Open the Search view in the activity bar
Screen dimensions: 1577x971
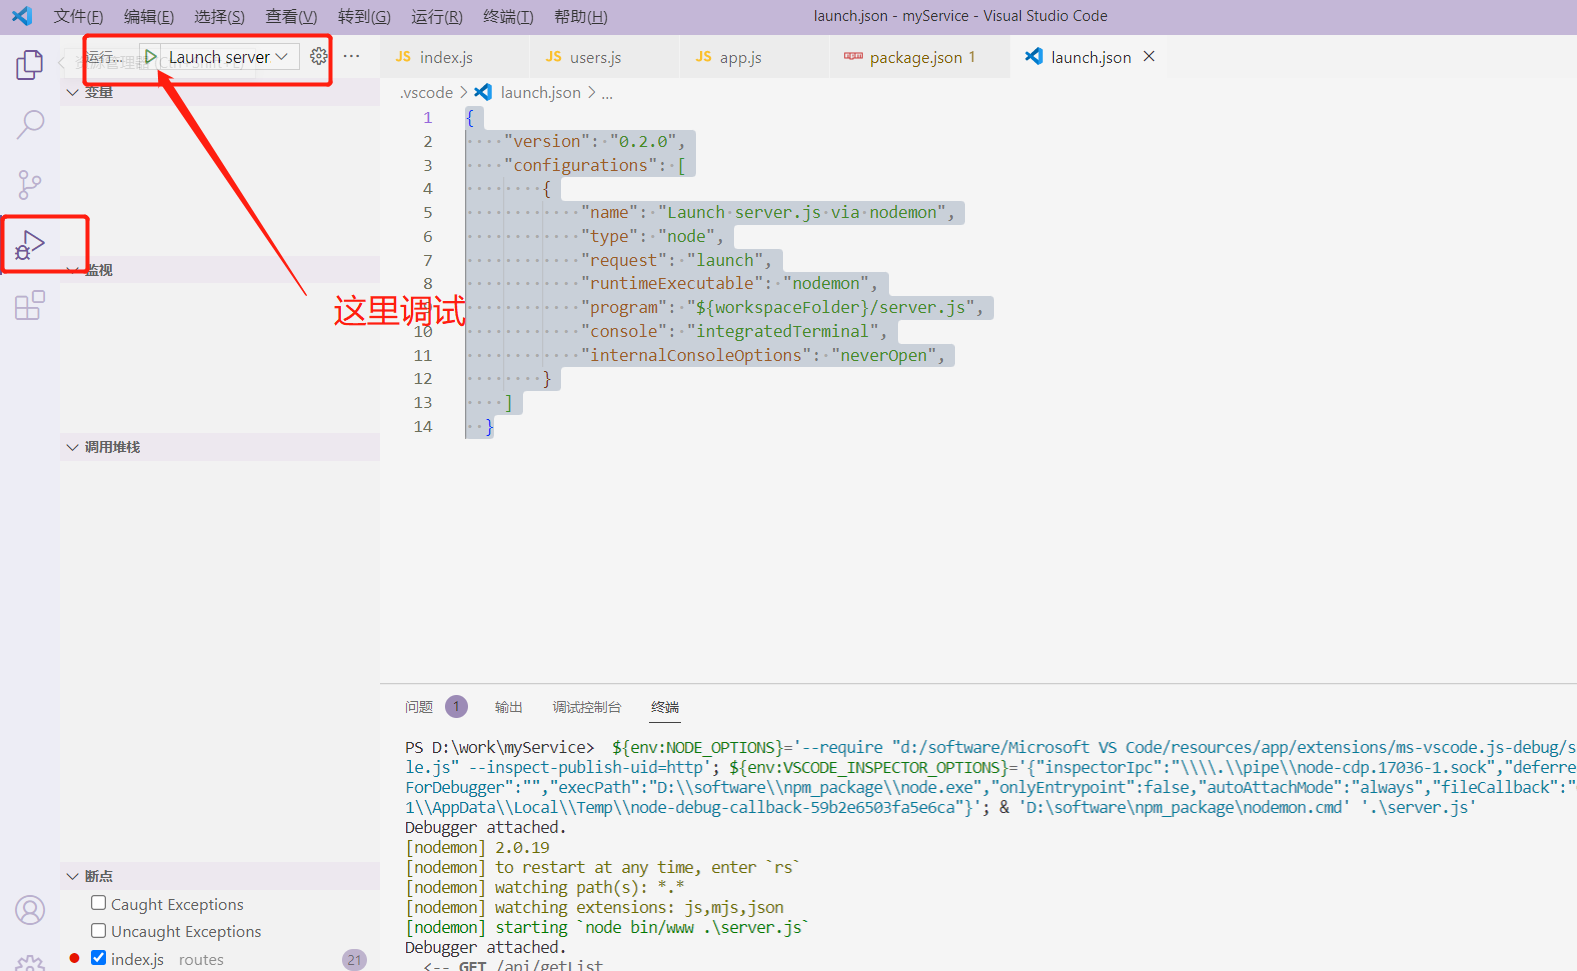(30, 125)
